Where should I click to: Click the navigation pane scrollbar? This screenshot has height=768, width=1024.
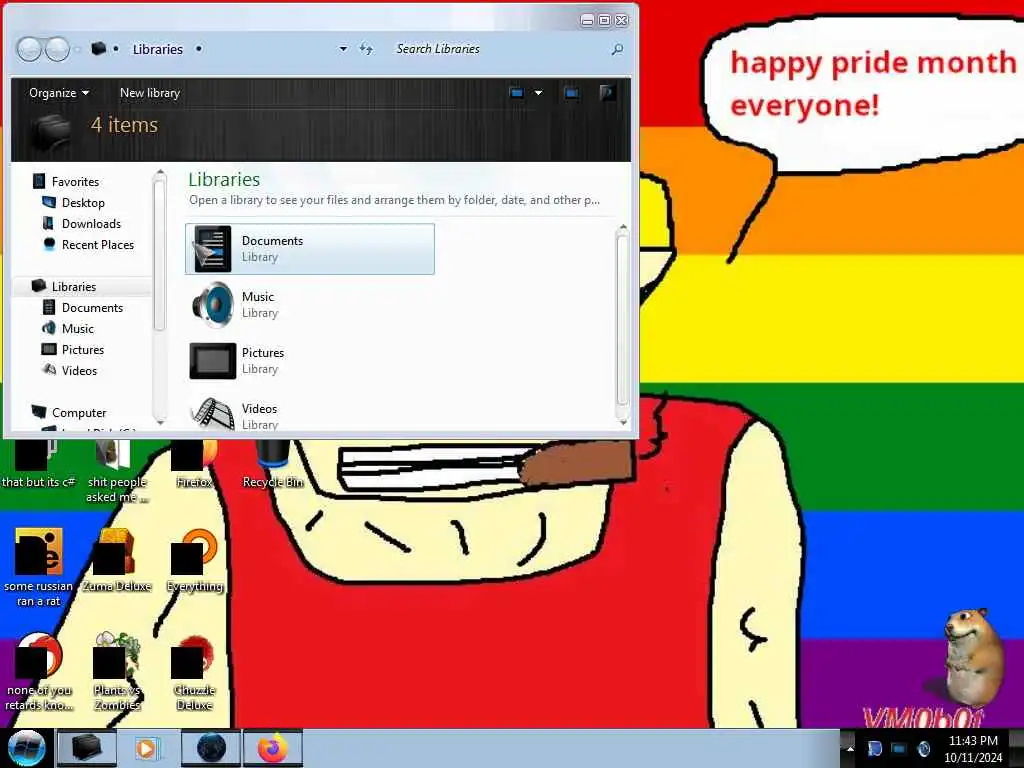pyautogui.click(x=159, y=255)
